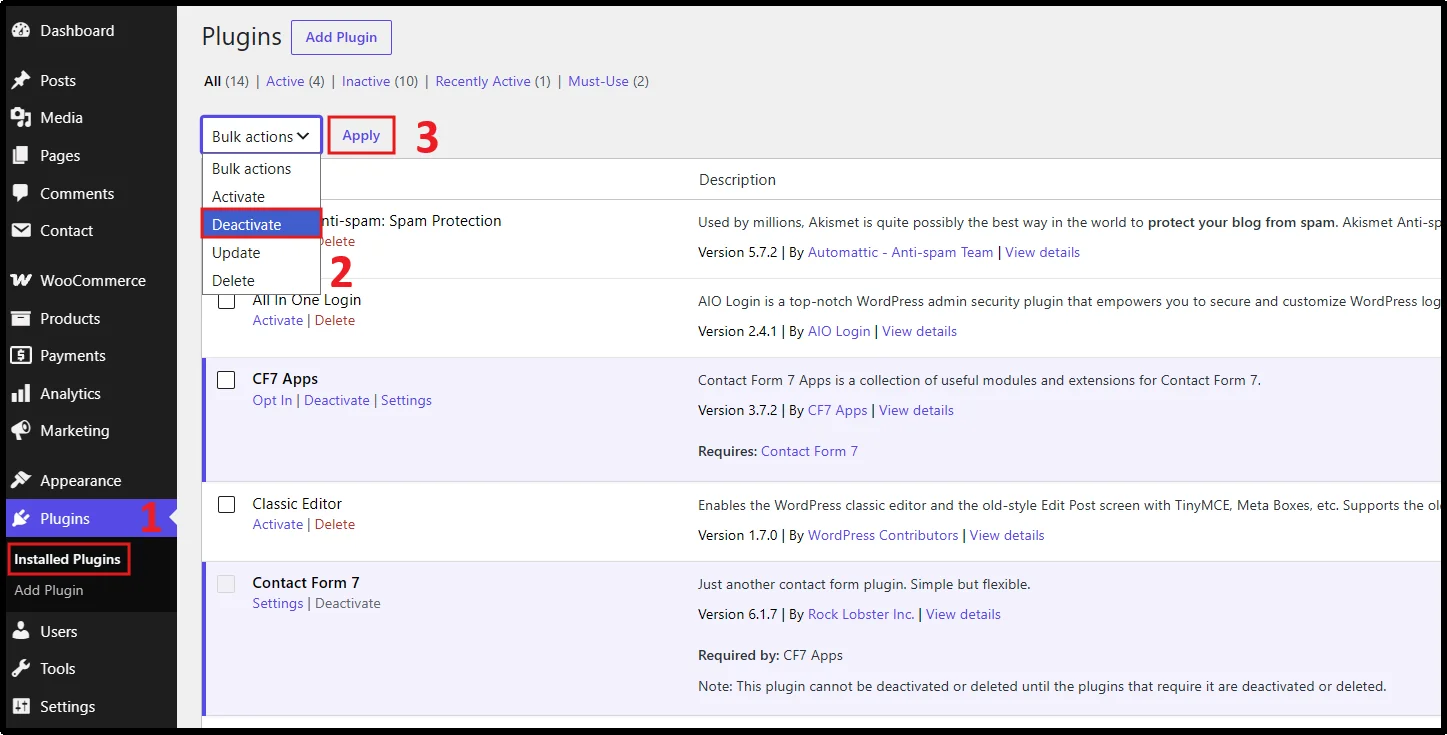The width and height of the screenshot is (1447, 735).
Task: Click the Plugins page heading
Action: [242, 37]
